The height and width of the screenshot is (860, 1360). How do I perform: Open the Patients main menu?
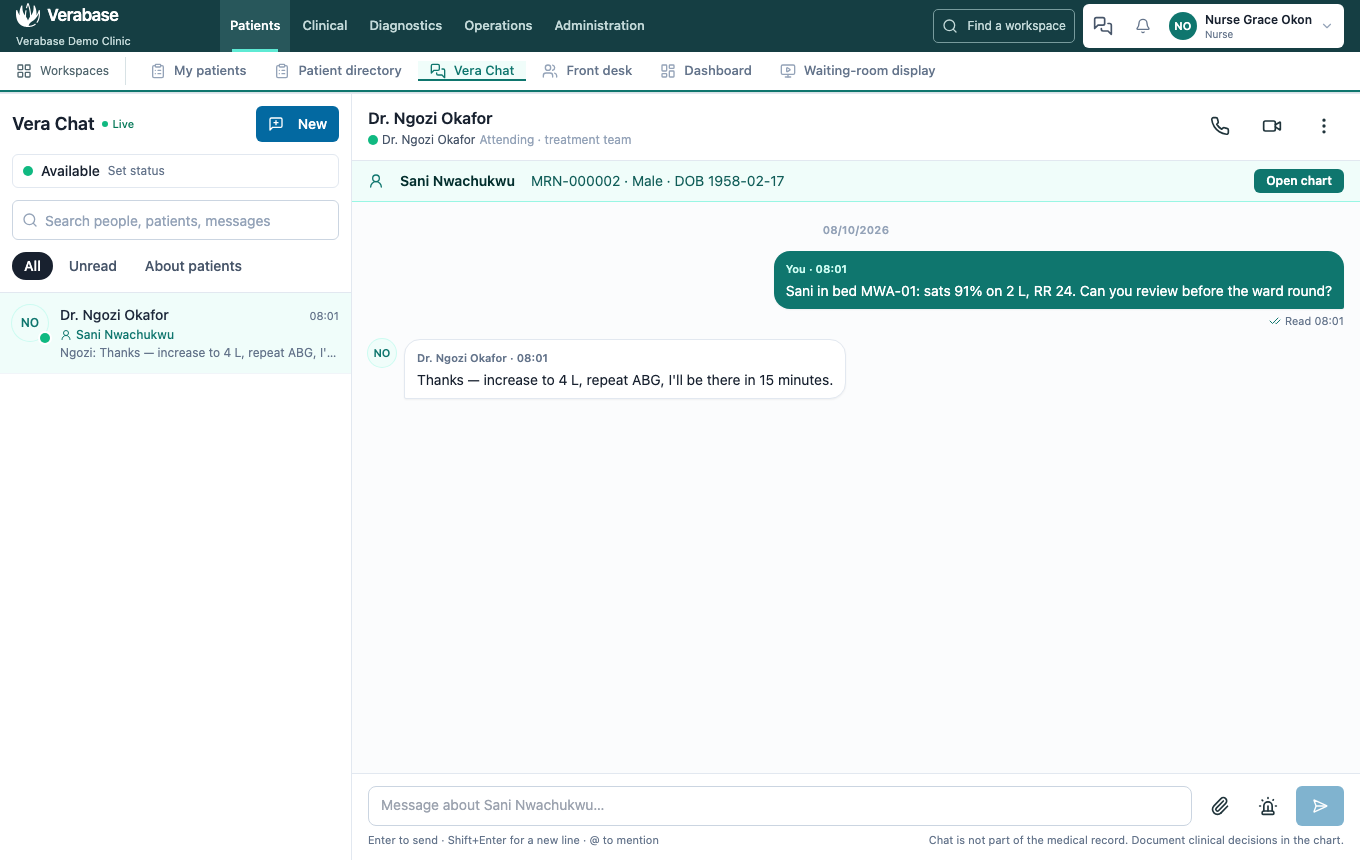click(255, 26)
